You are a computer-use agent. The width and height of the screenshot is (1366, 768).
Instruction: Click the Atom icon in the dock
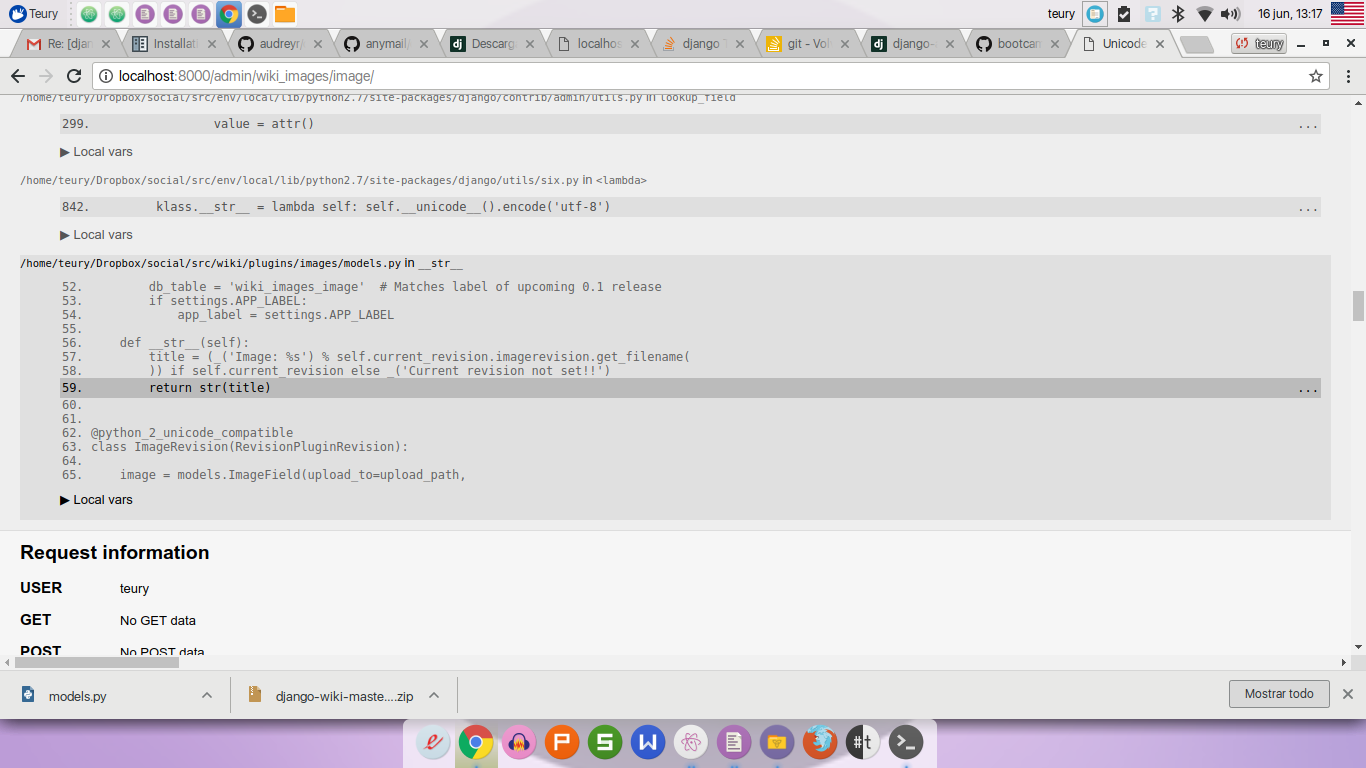coord(692,742)
